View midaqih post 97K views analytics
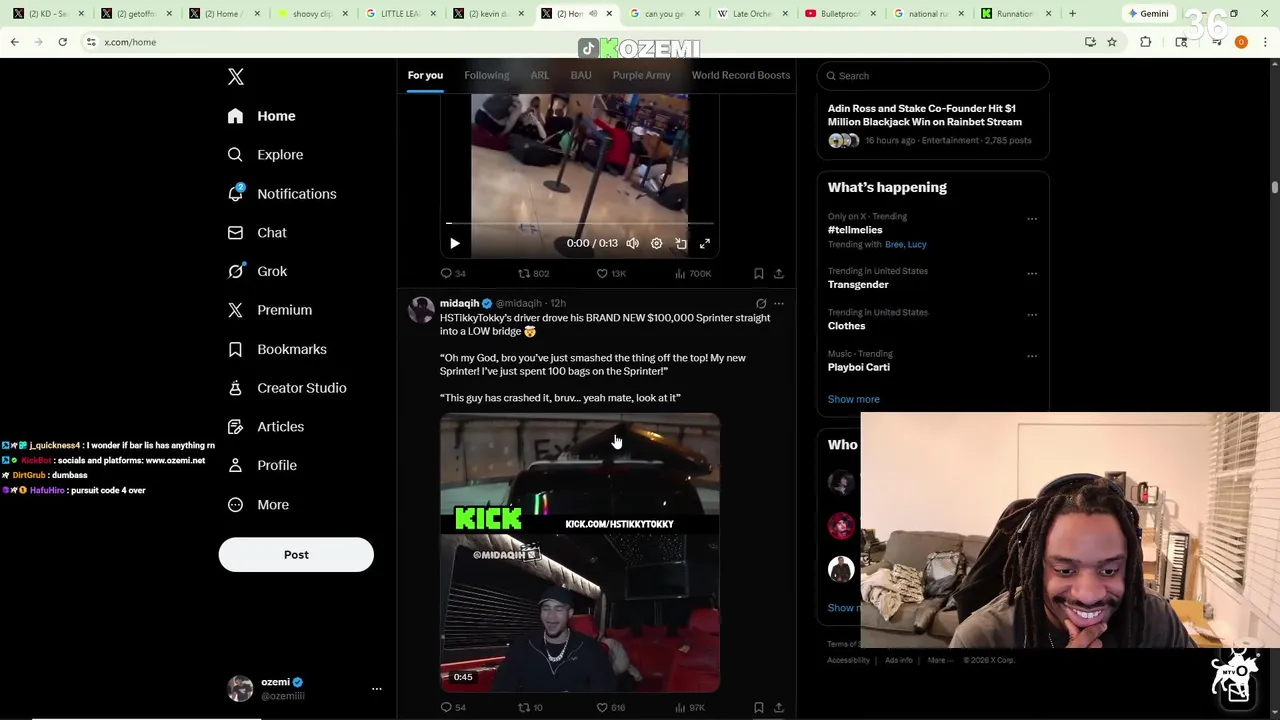The height and width of the screenshot is (720, 1280). [x=690, y=707]
